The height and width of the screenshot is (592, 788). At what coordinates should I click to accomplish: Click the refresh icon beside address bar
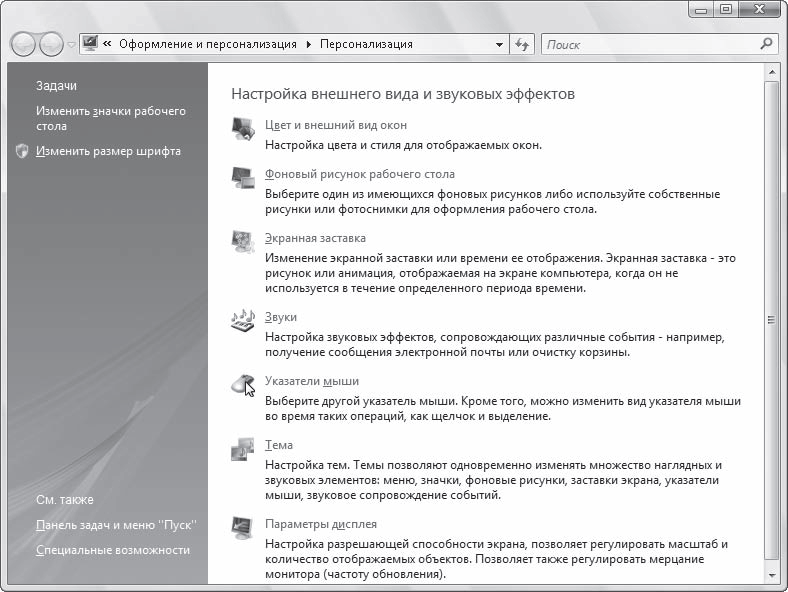coord(522,45)
